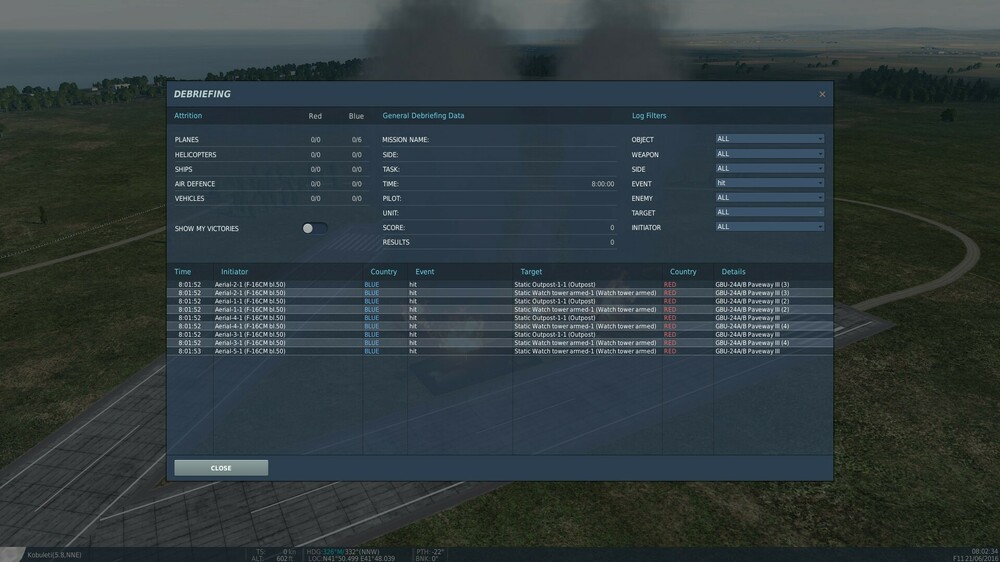This screenshot has width=1000, height=562.
Task: Open the EVENT filter dropdown set to hit
Action: (769, 183)
